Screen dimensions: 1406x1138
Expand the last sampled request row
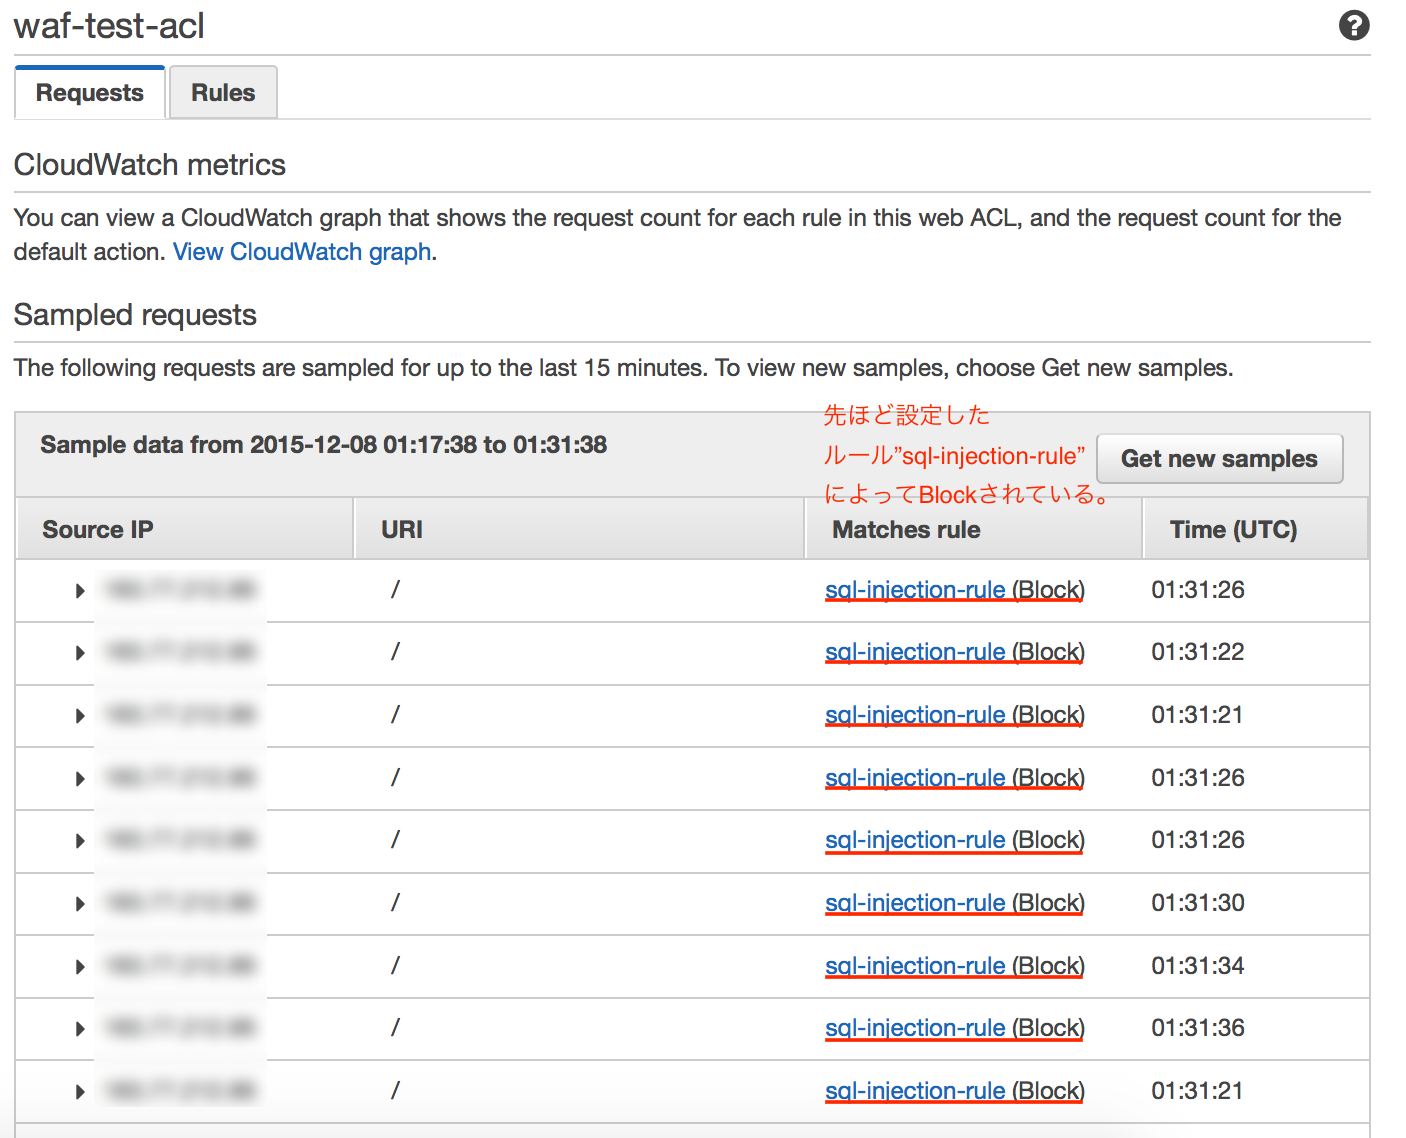[x=80, y=1091]
